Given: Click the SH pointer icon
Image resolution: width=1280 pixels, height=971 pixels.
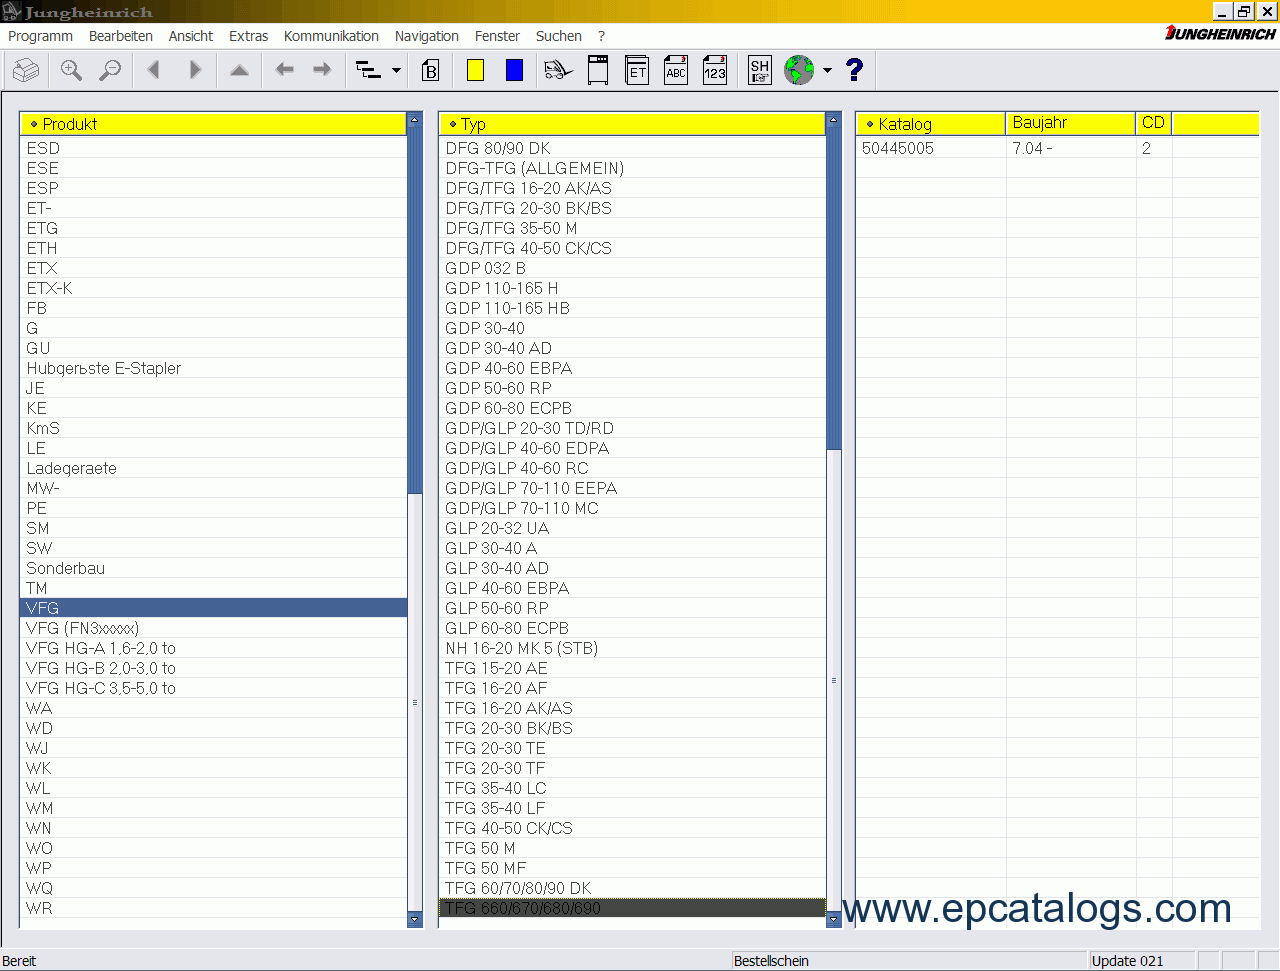Looking at the screenshot, I should [760, 70].
